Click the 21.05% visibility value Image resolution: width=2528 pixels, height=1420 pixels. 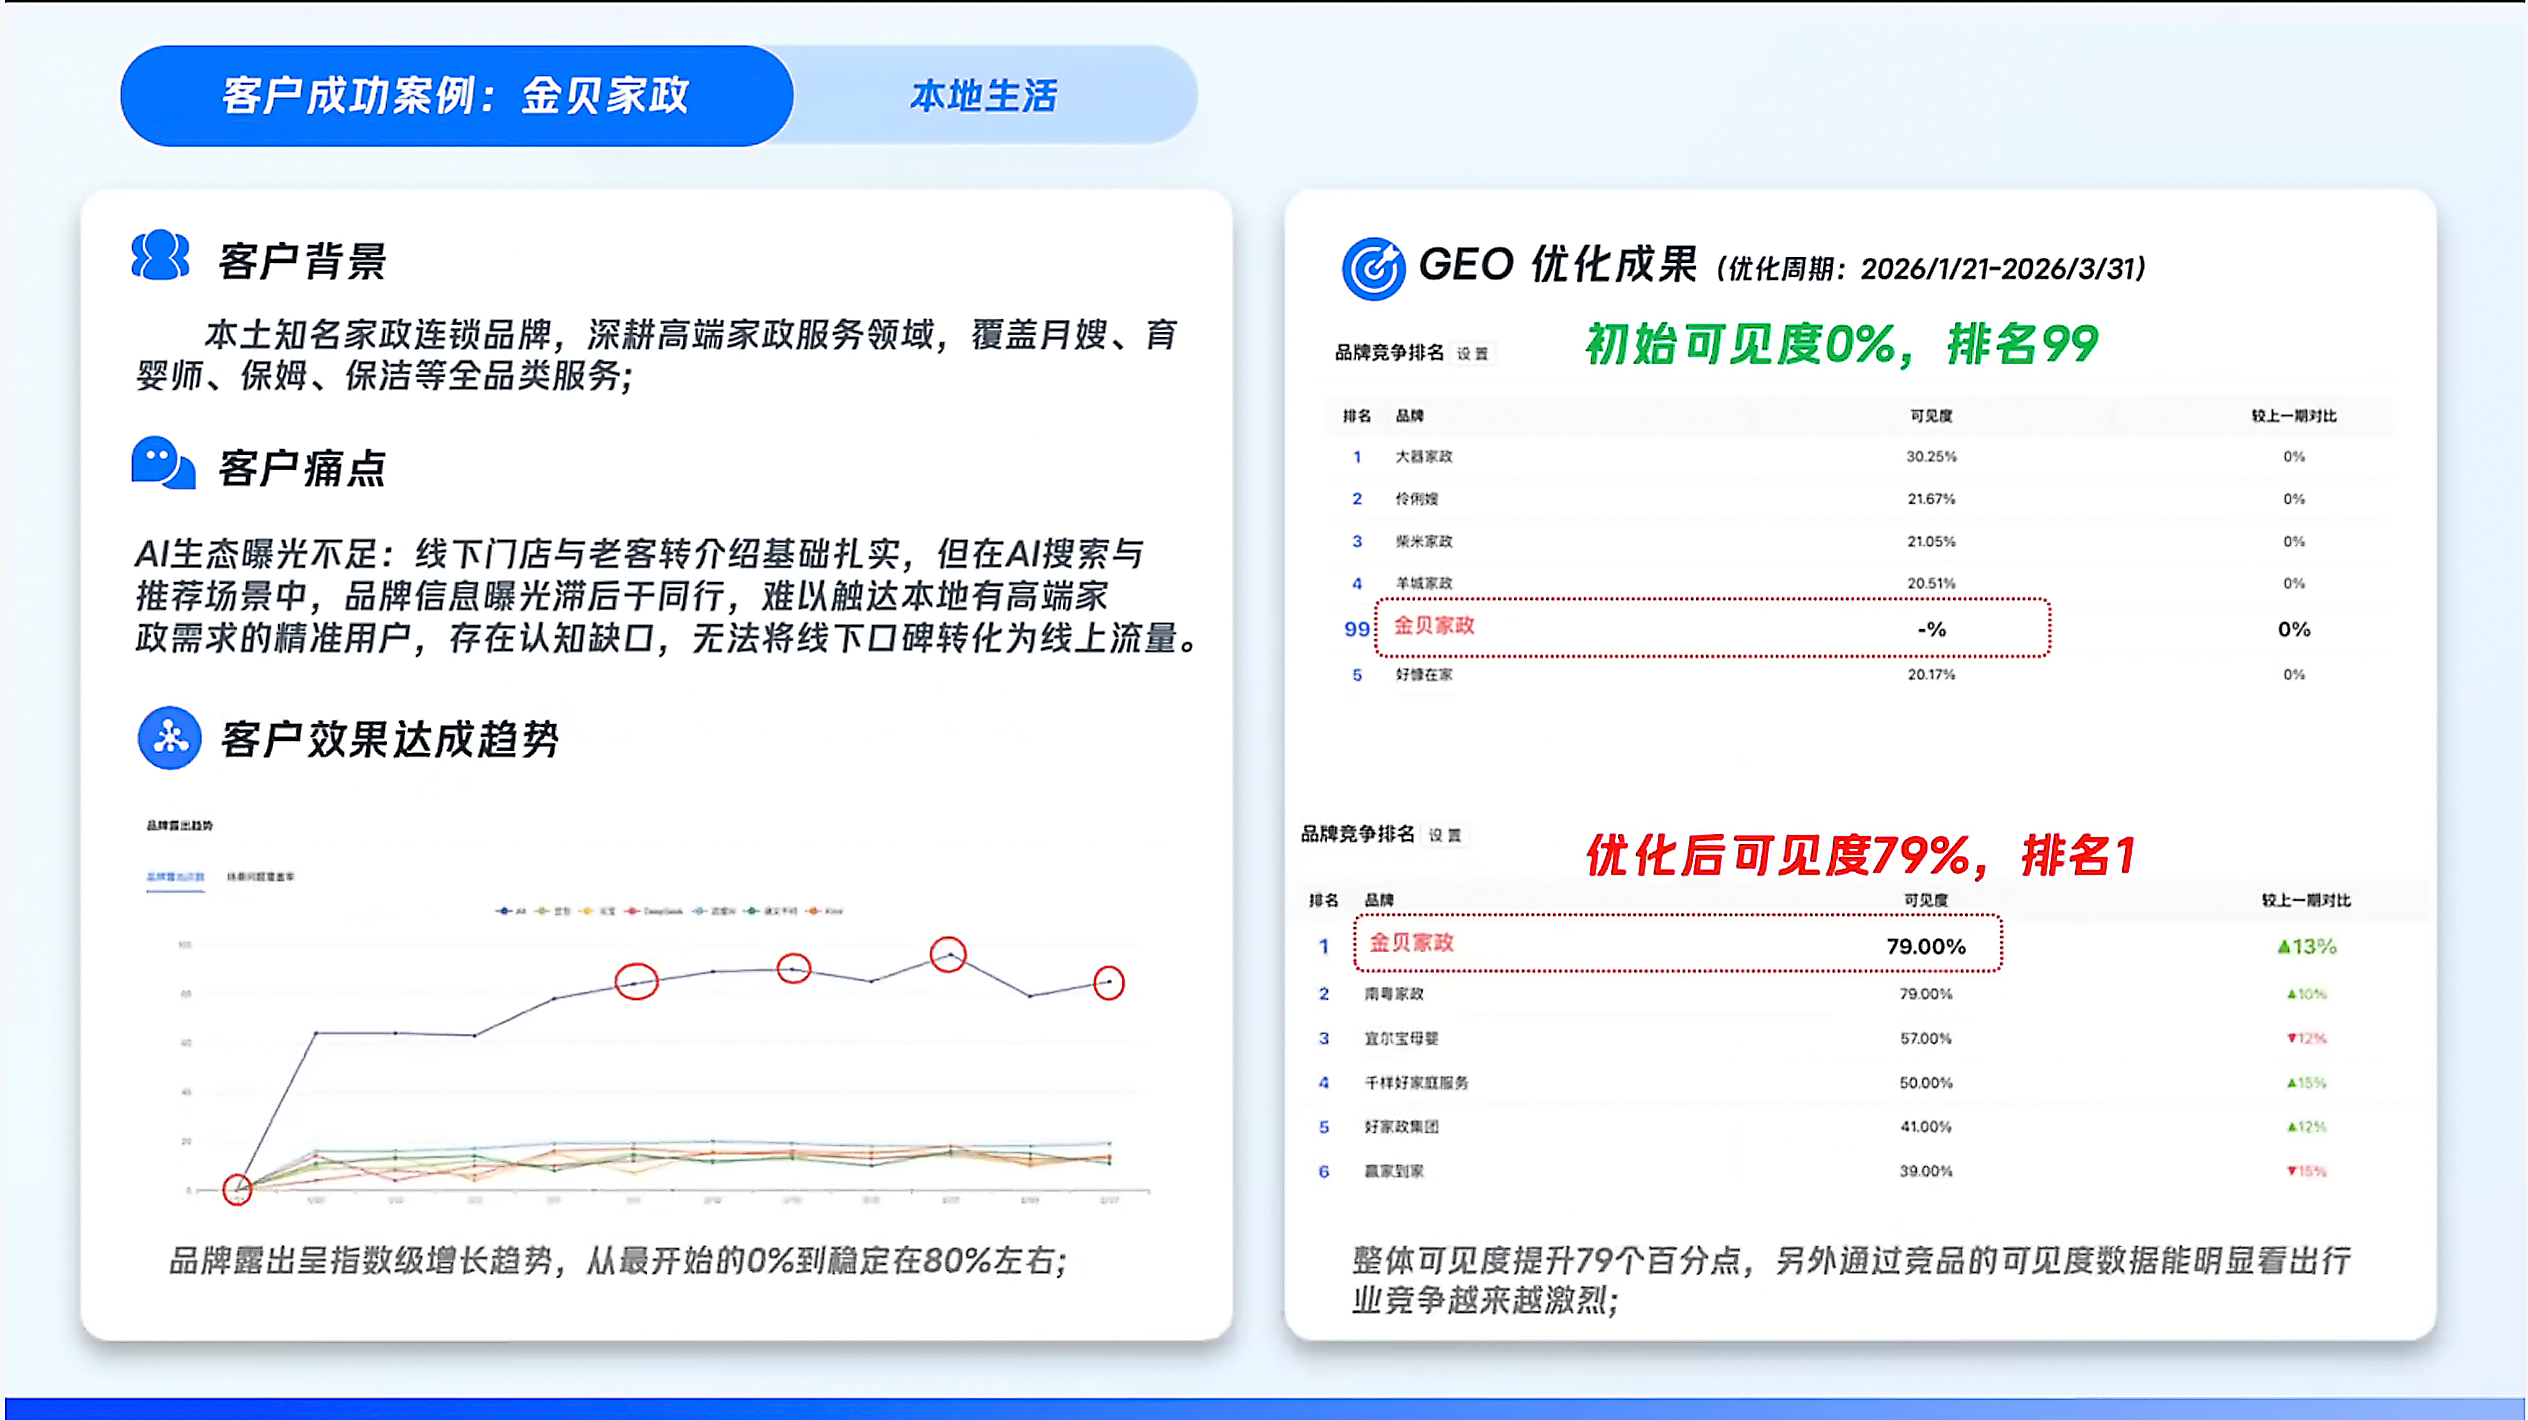click(1931, 541)
